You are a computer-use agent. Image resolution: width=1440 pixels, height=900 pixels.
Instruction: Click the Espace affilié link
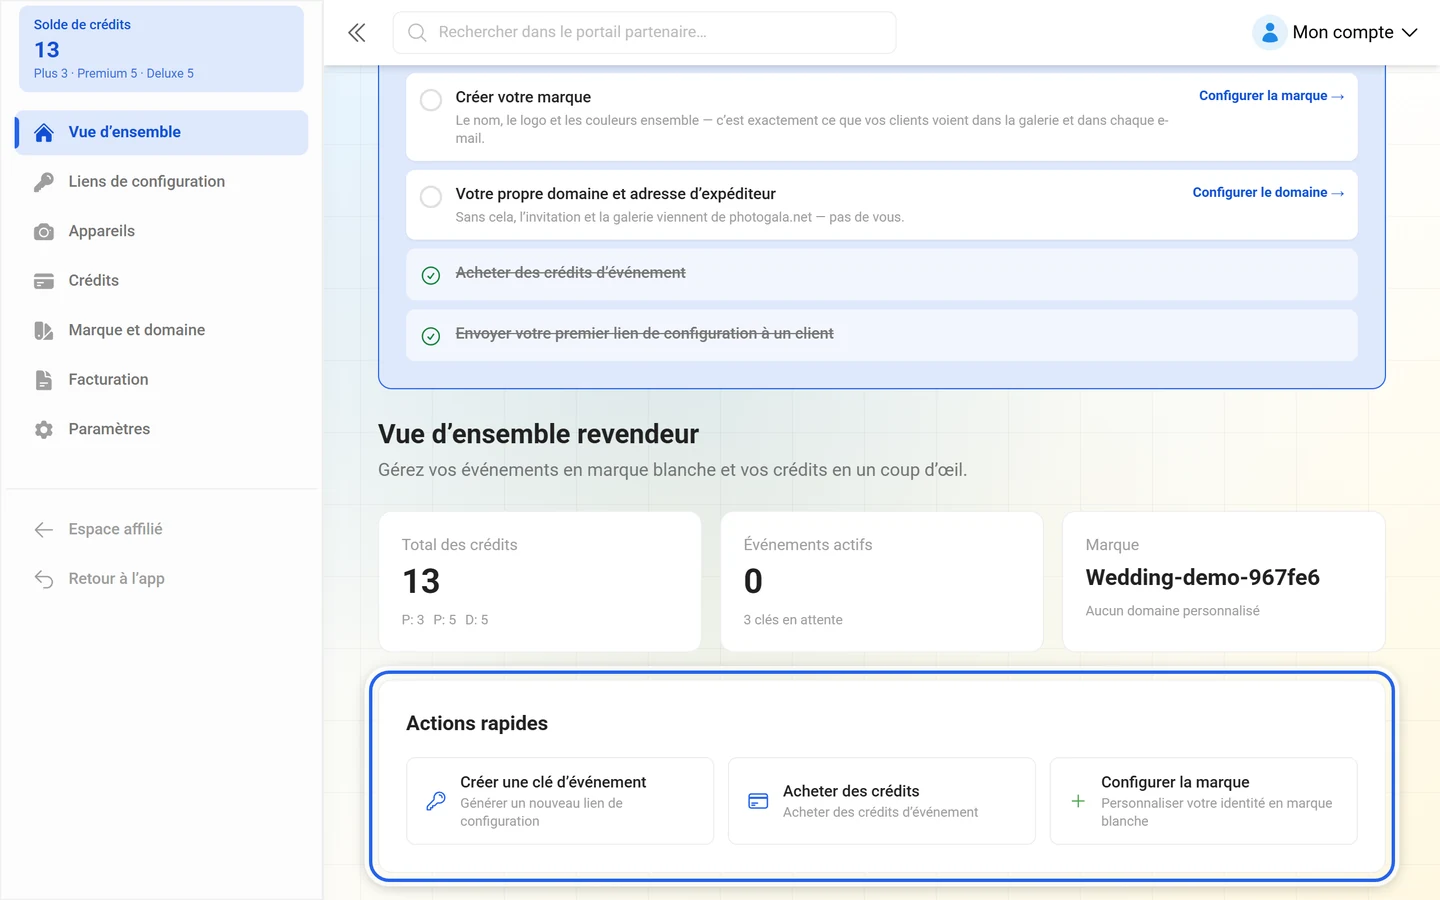(162, 529)
